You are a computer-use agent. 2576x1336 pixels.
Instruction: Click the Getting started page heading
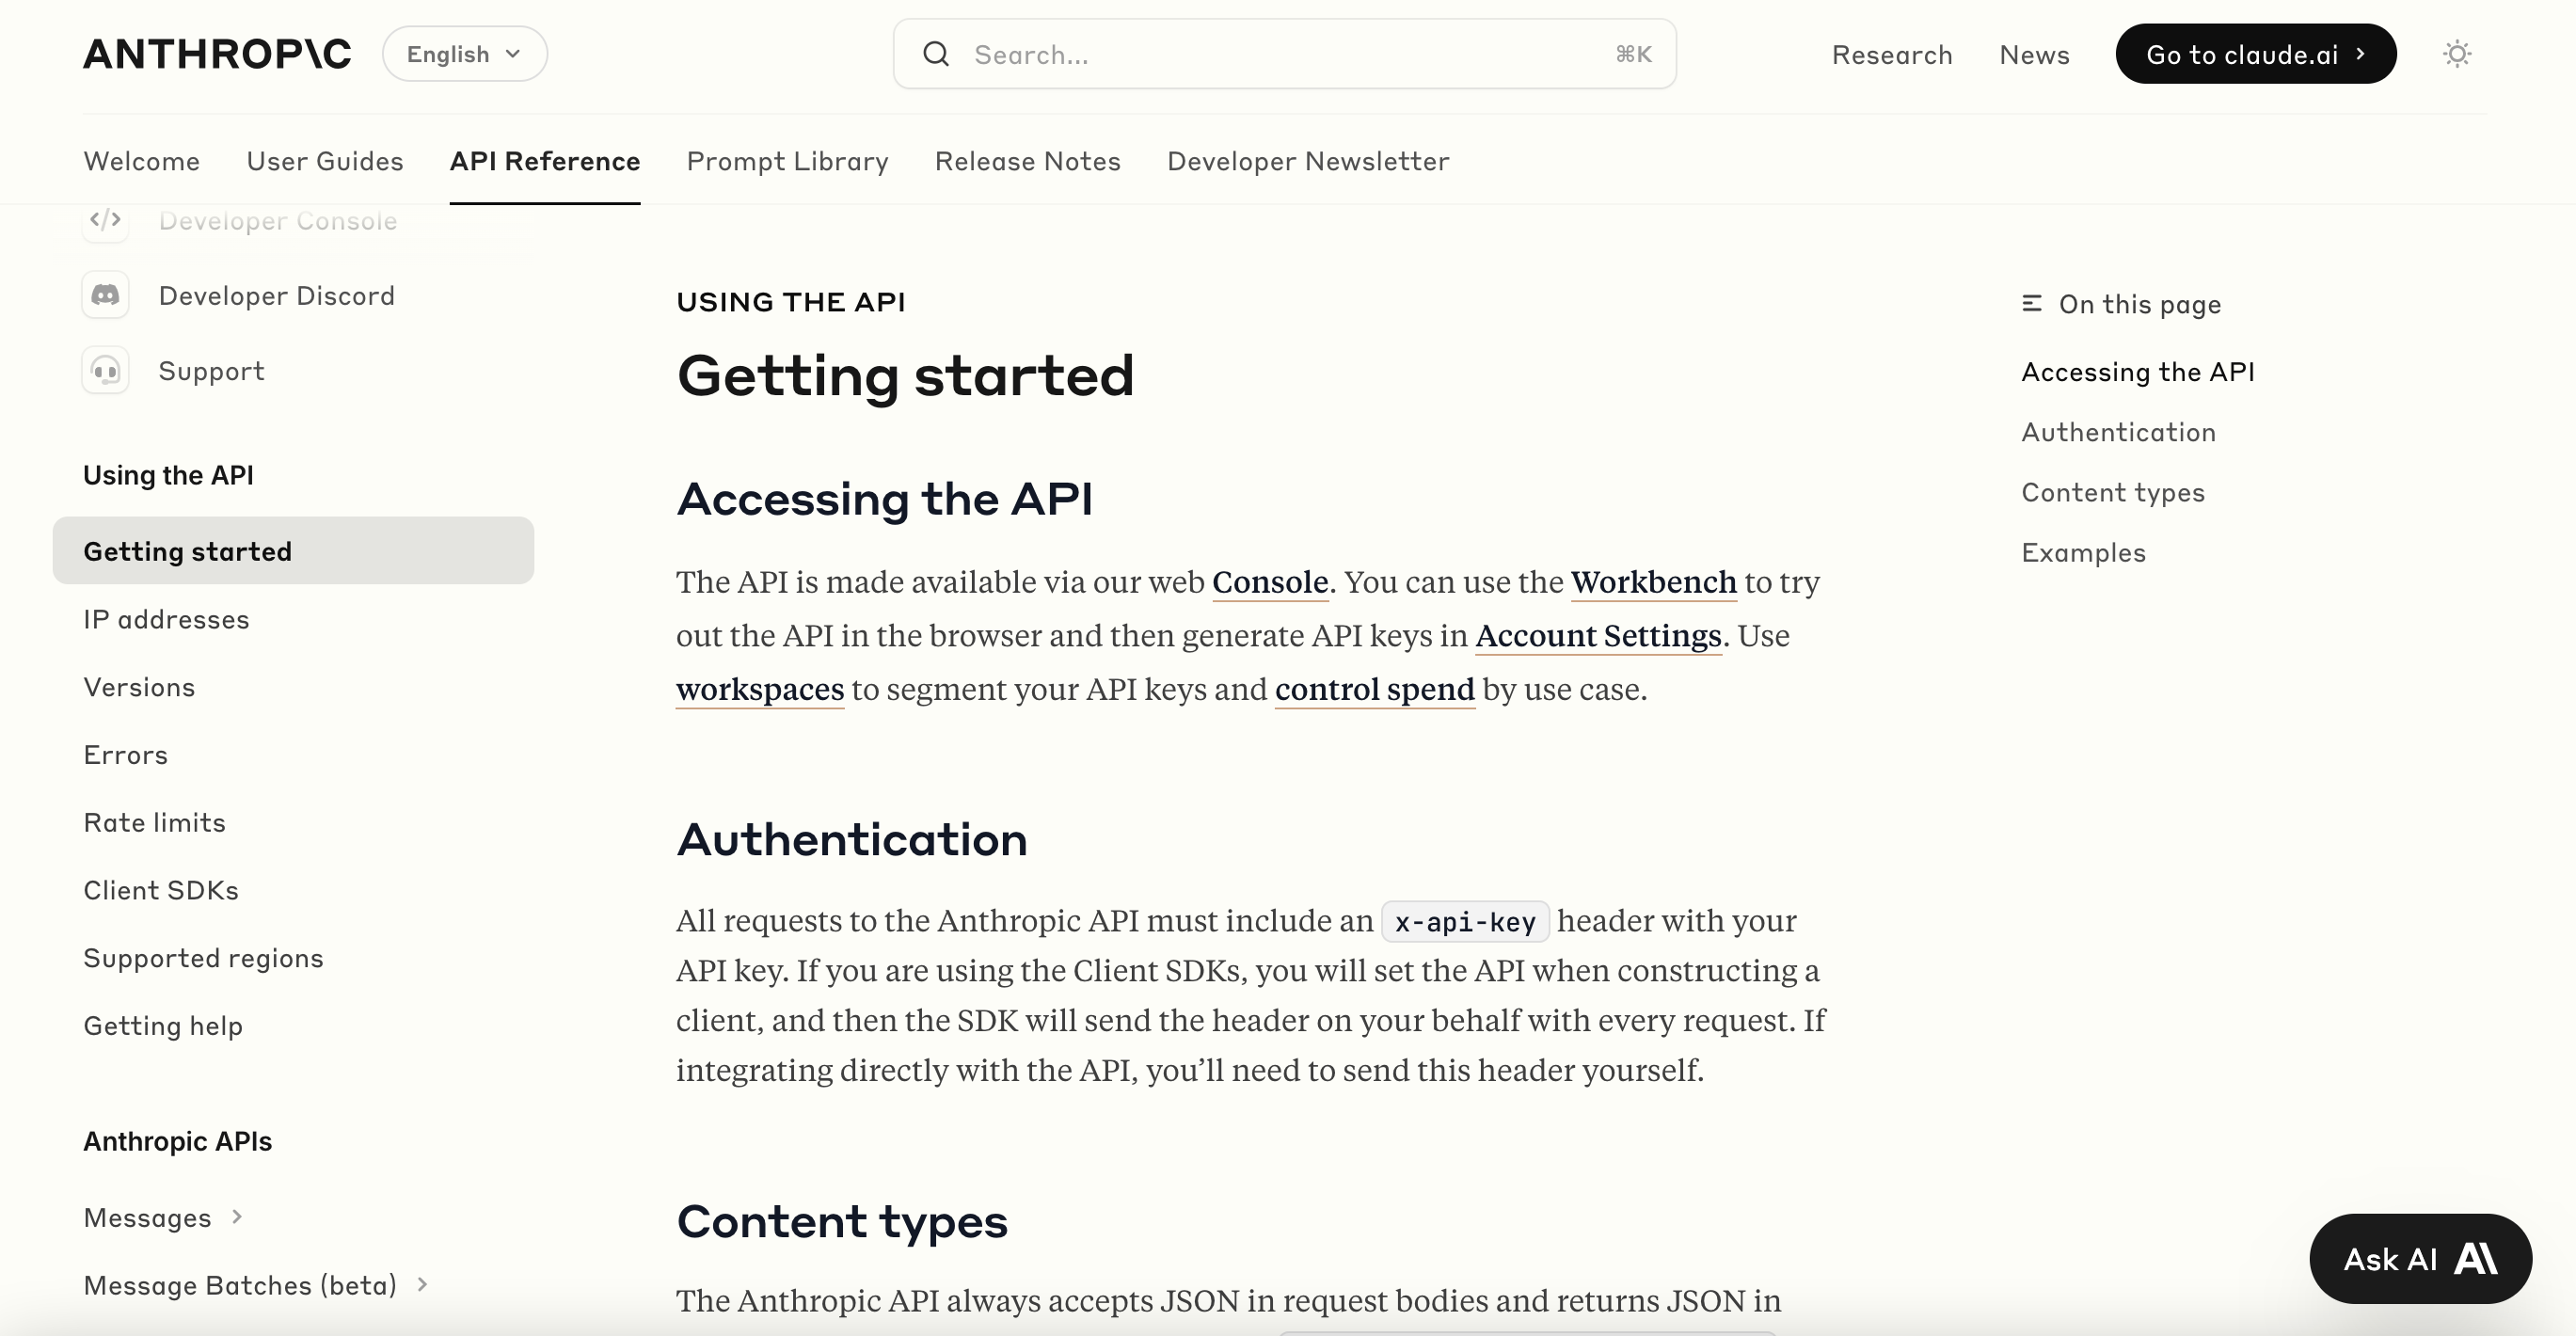tap(905, 376)
